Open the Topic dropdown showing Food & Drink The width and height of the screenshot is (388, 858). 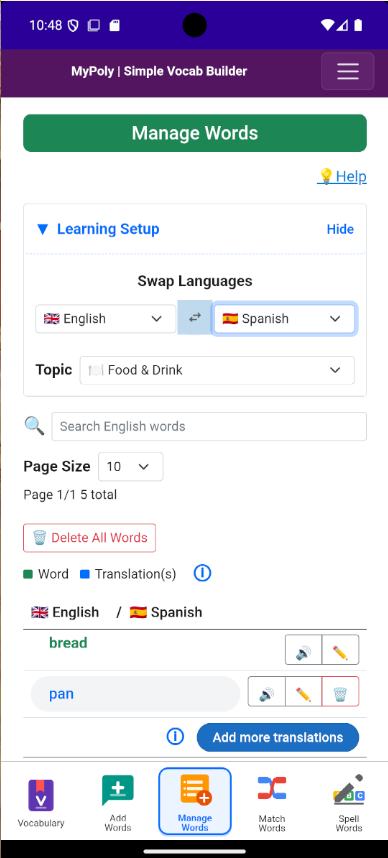pos(217,370)
